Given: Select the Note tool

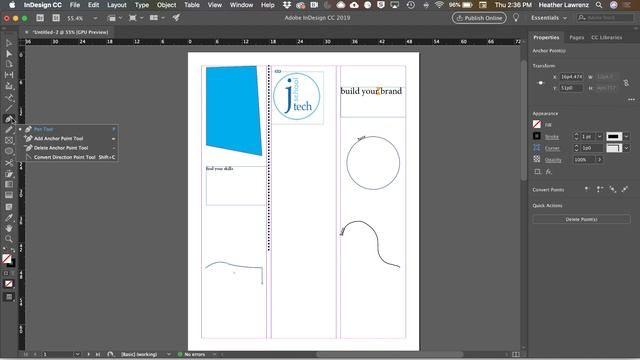Looking at the screenshot, I should pos(9,207).
